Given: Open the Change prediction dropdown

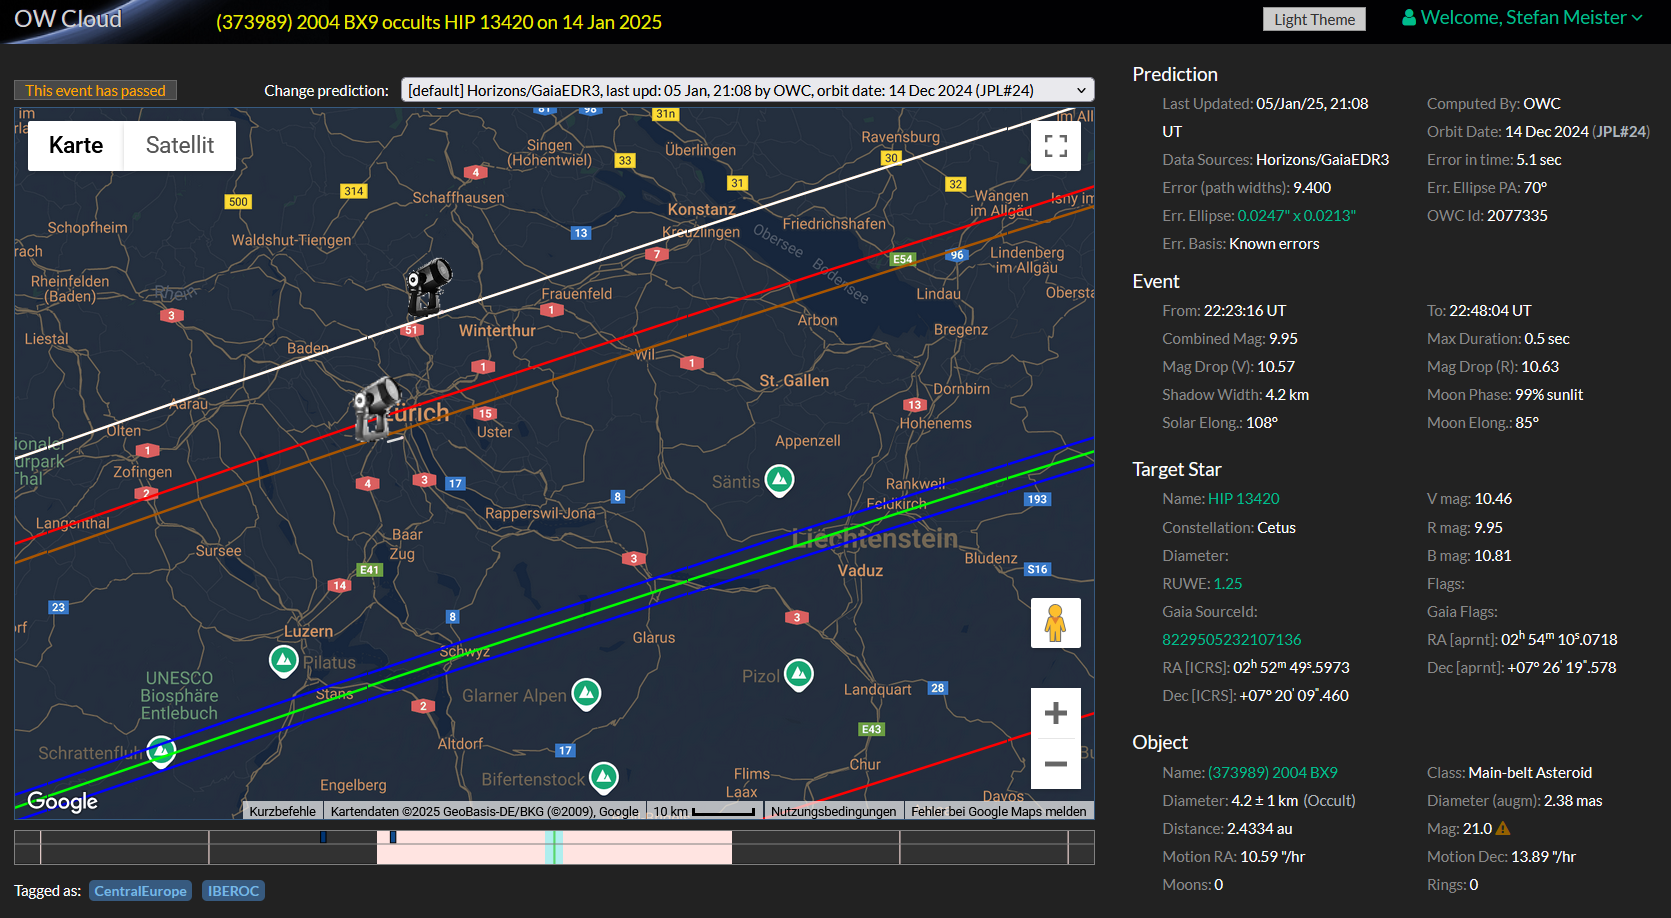Looking at the screenshot, I should 747,90.
